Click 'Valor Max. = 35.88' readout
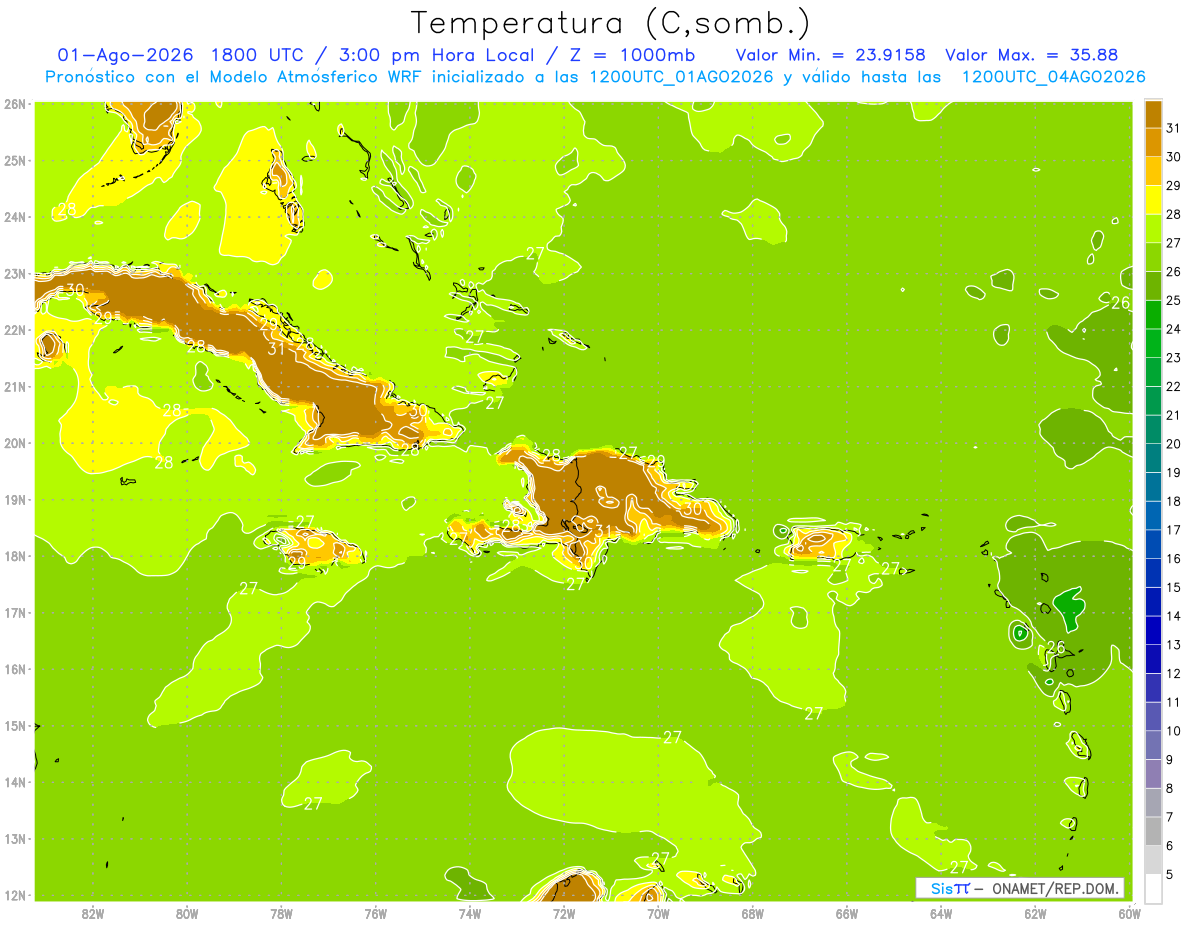Screen dimensions: 1200x927 tap(1031, 55)
